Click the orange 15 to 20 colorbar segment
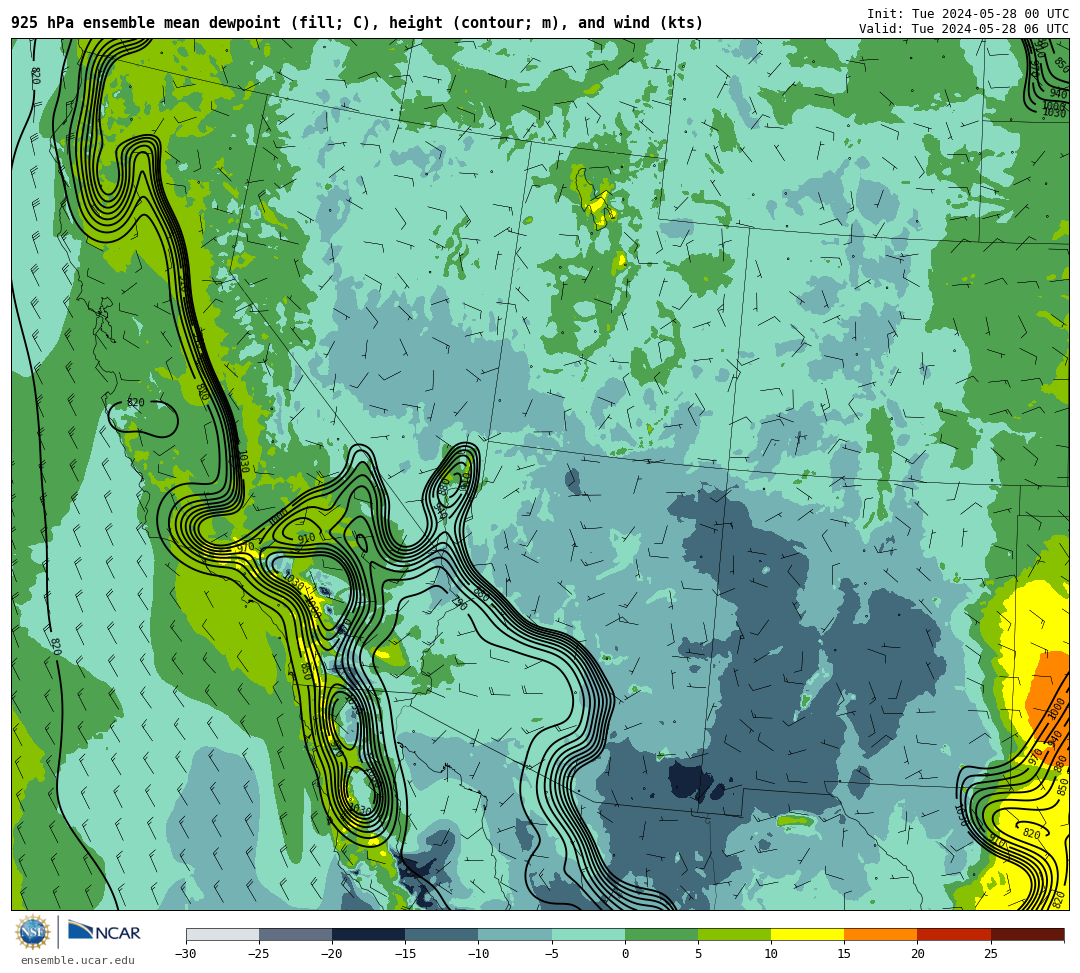Viewport: 1080px width, 973px height. [880, 934]
